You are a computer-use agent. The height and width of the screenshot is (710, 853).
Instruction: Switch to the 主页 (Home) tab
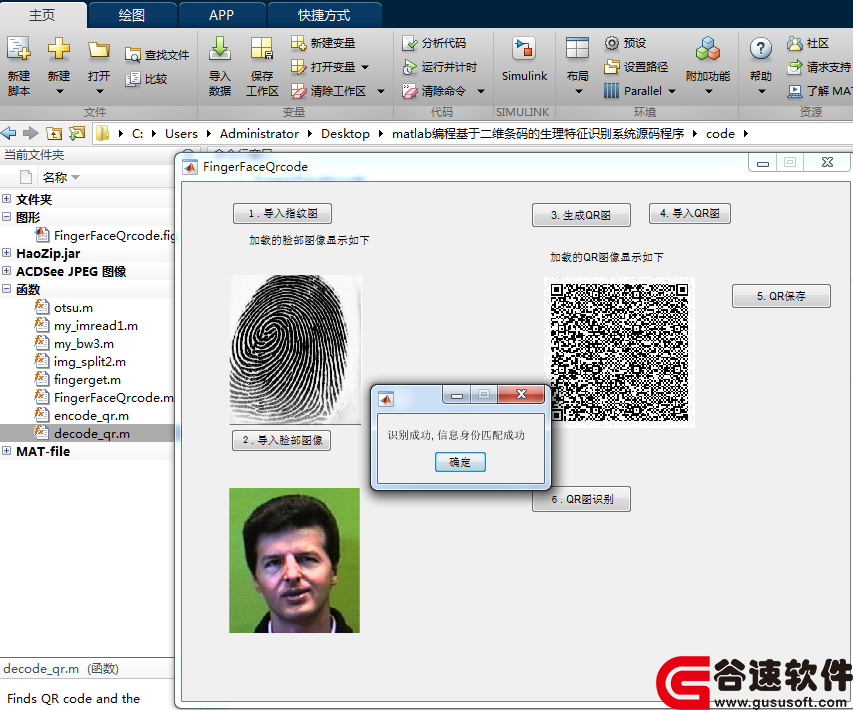click(42, 15)
